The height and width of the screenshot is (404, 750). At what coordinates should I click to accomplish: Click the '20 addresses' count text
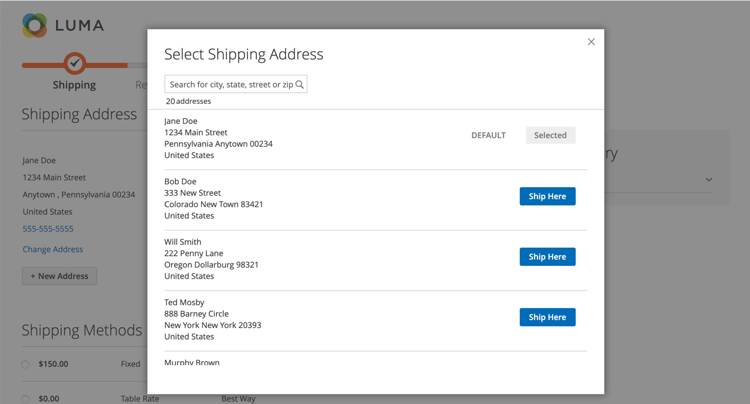(x=188, y=101)
